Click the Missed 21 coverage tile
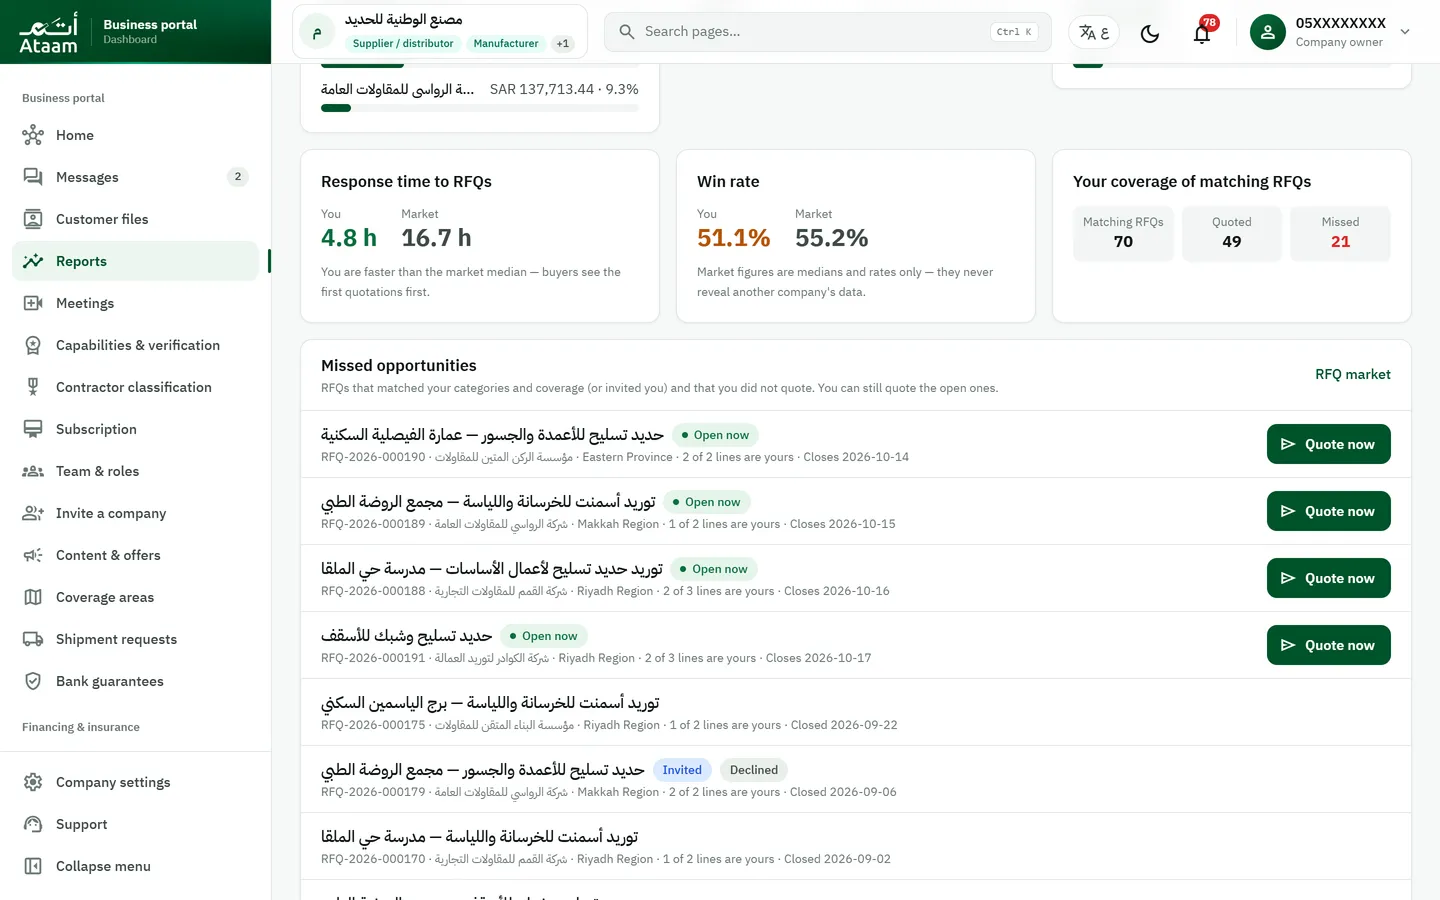Image resolution: width=1440 pixels, height=900 pixels. coord(1340,233)
